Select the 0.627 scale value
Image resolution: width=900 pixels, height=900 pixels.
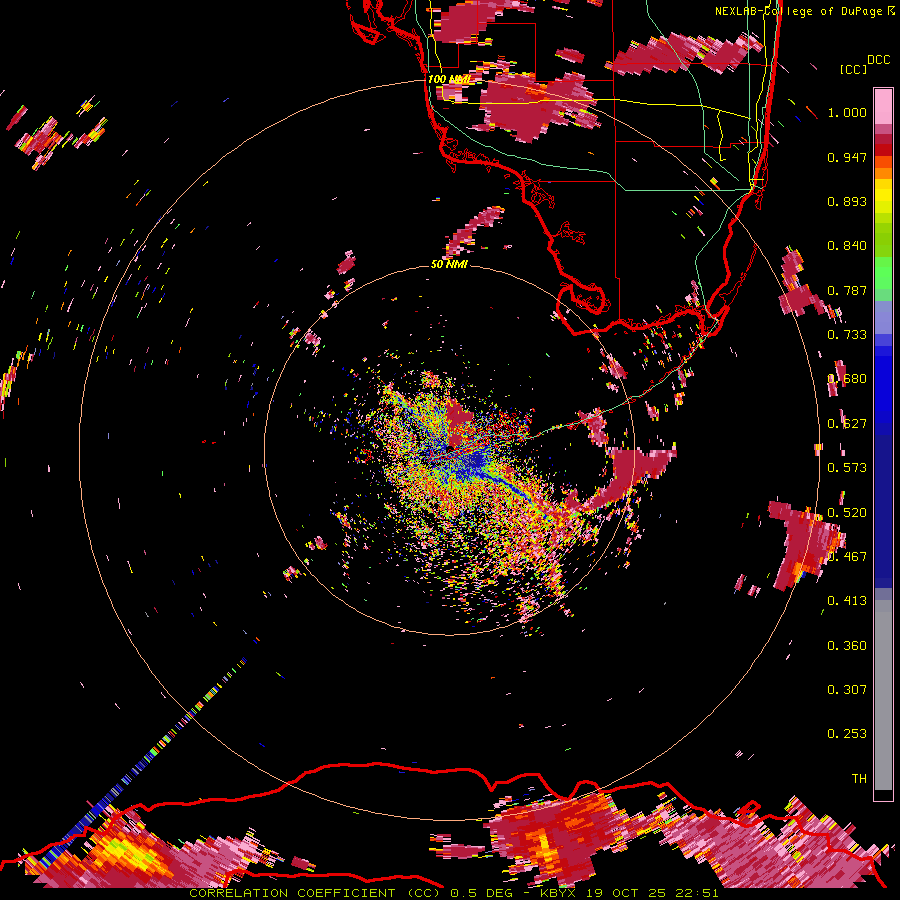pyautogui.click(x=847, y=424)
